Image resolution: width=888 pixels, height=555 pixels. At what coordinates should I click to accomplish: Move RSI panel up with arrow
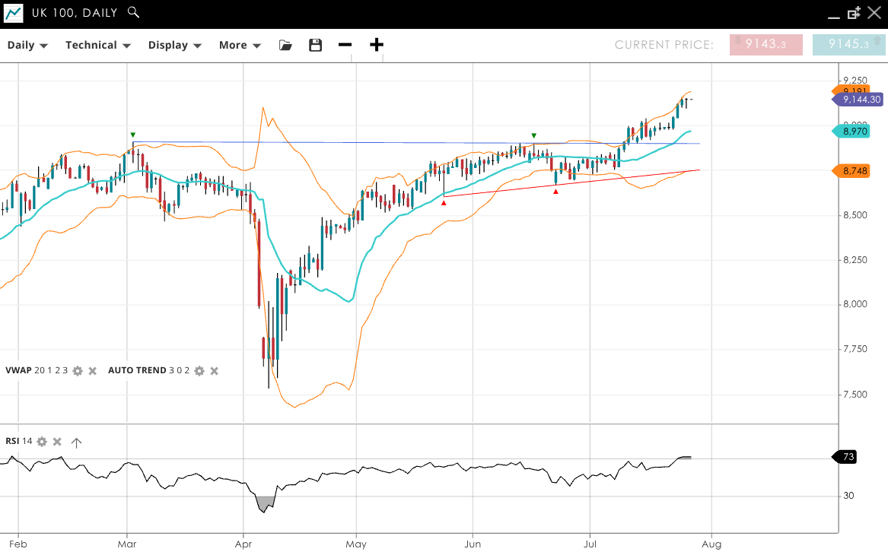(x=77, y=442)
